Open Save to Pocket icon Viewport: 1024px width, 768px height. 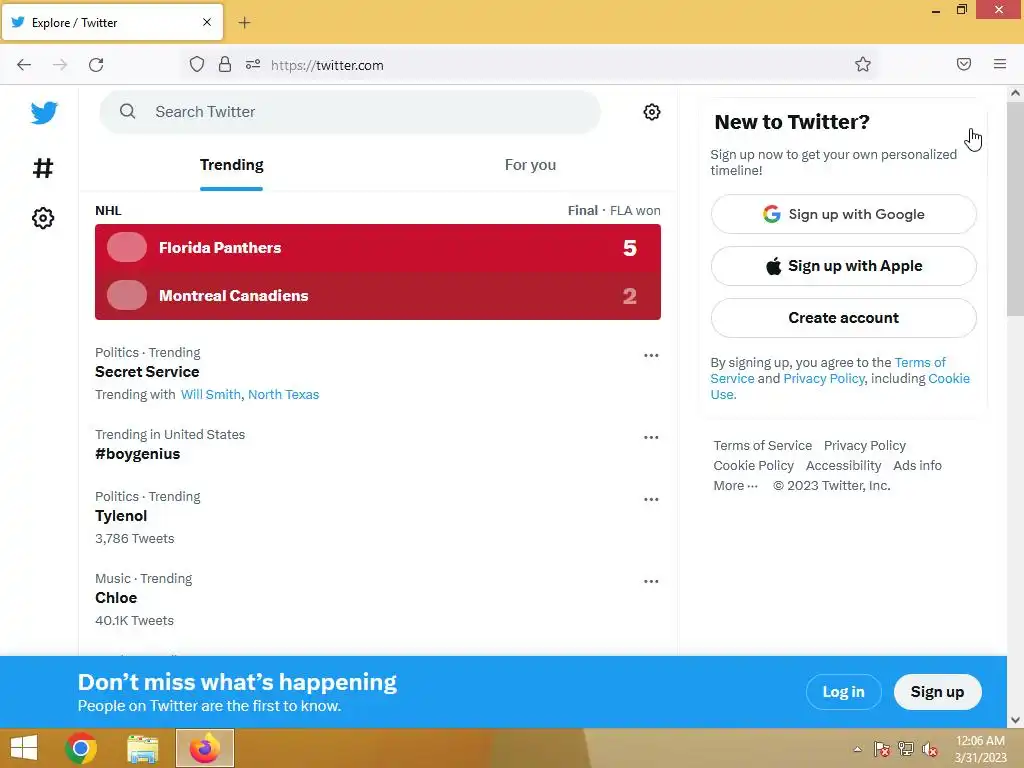click(963, 64)
